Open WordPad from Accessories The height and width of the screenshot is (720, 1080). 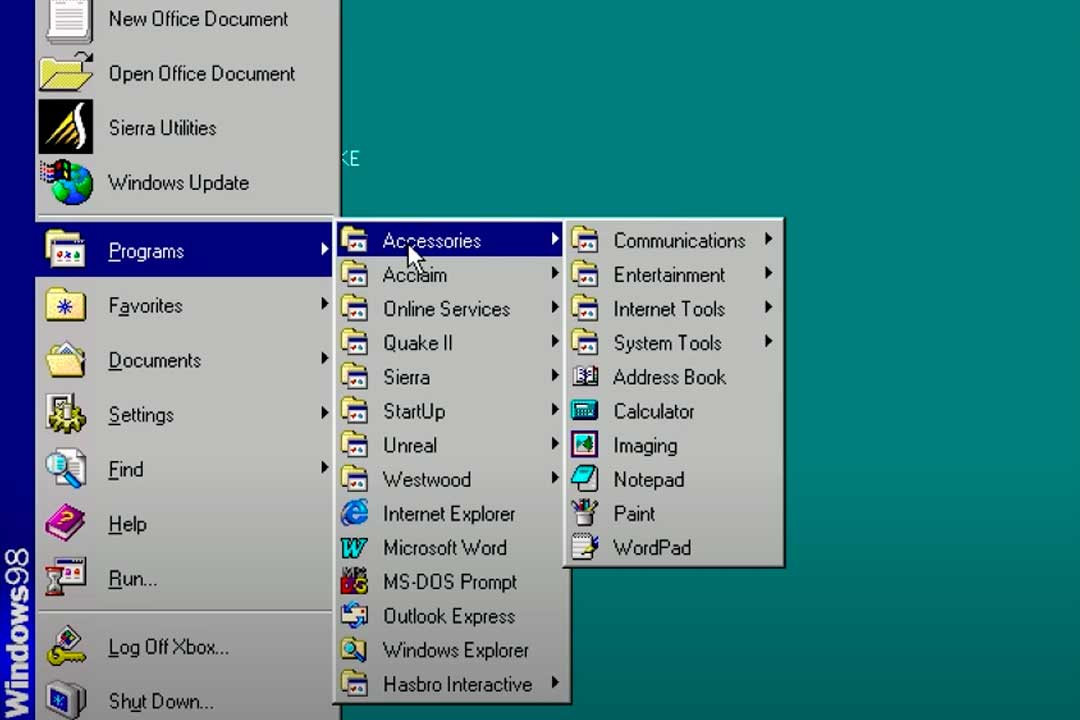click(x=674, y=548)
